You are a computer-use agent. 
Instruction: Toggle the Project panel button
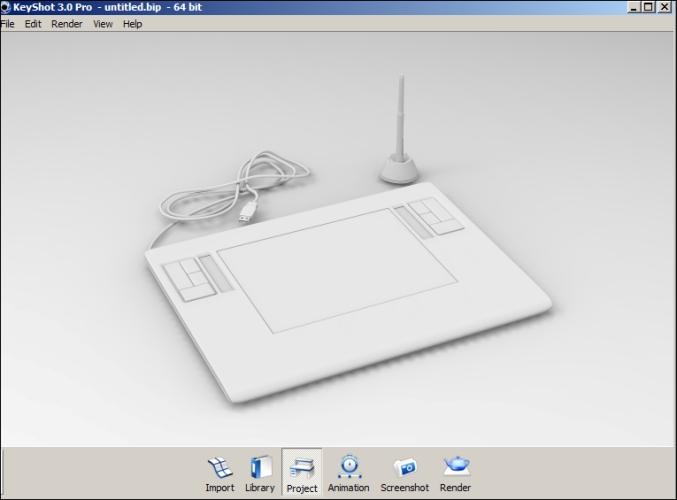[x=302, y=474]
